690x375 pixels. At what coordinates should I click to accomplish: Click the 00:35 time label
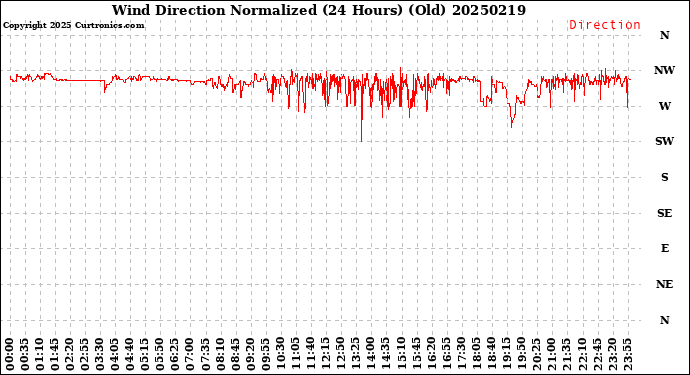tap(25, 355)
